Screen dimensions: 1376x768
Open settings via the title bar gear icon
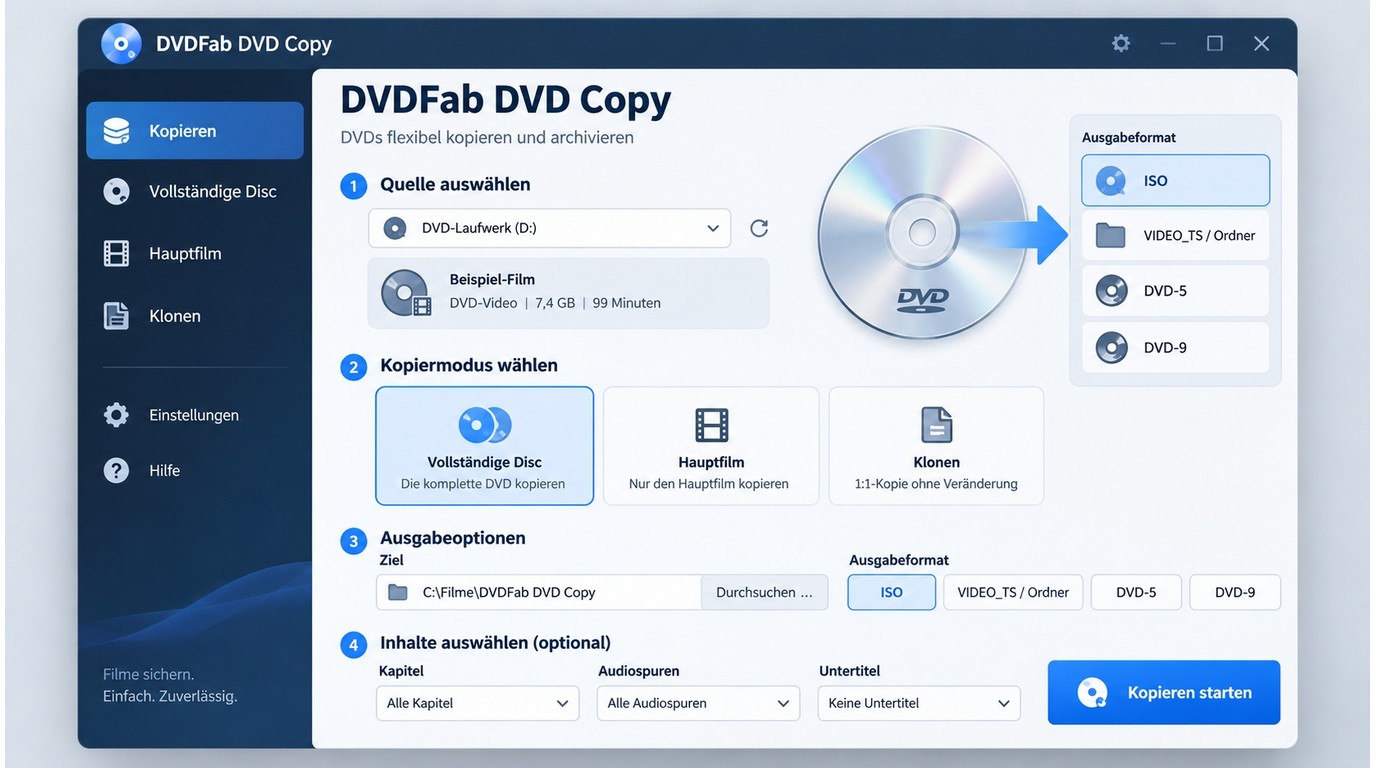1121,44
